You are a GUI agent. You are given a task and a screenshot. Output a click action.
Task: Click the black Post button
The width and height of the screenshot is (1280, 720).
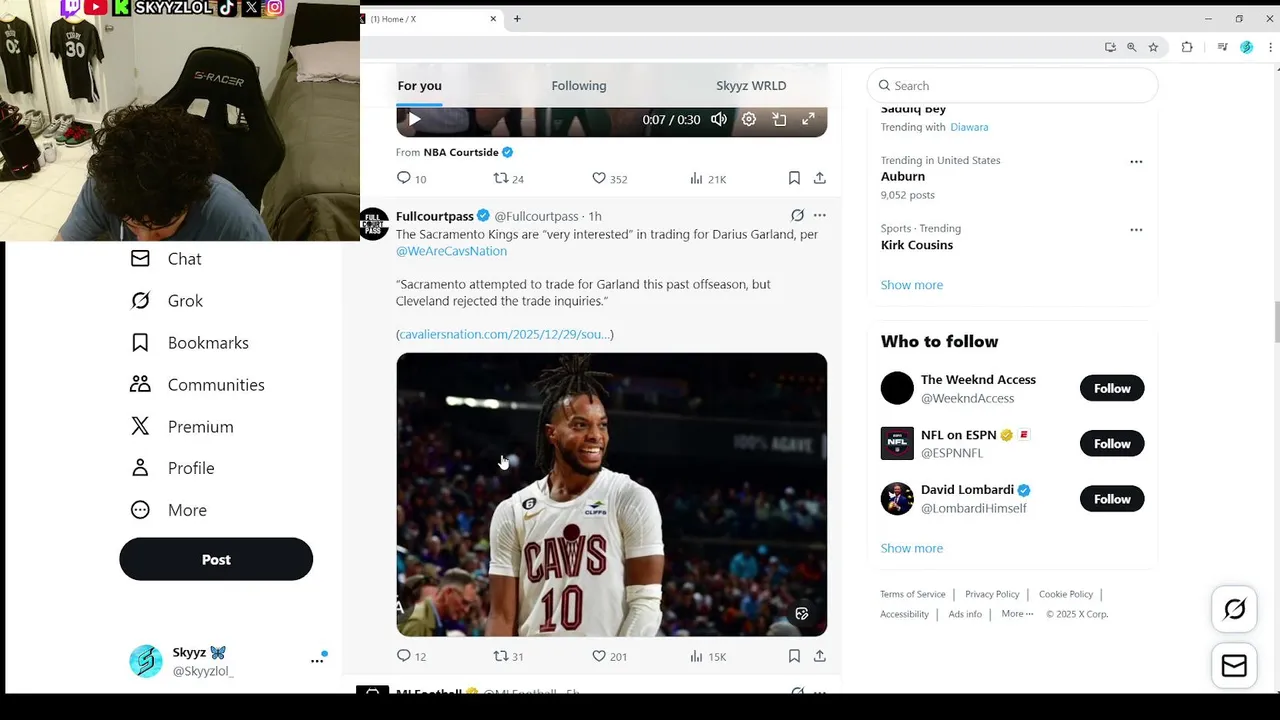216,559
